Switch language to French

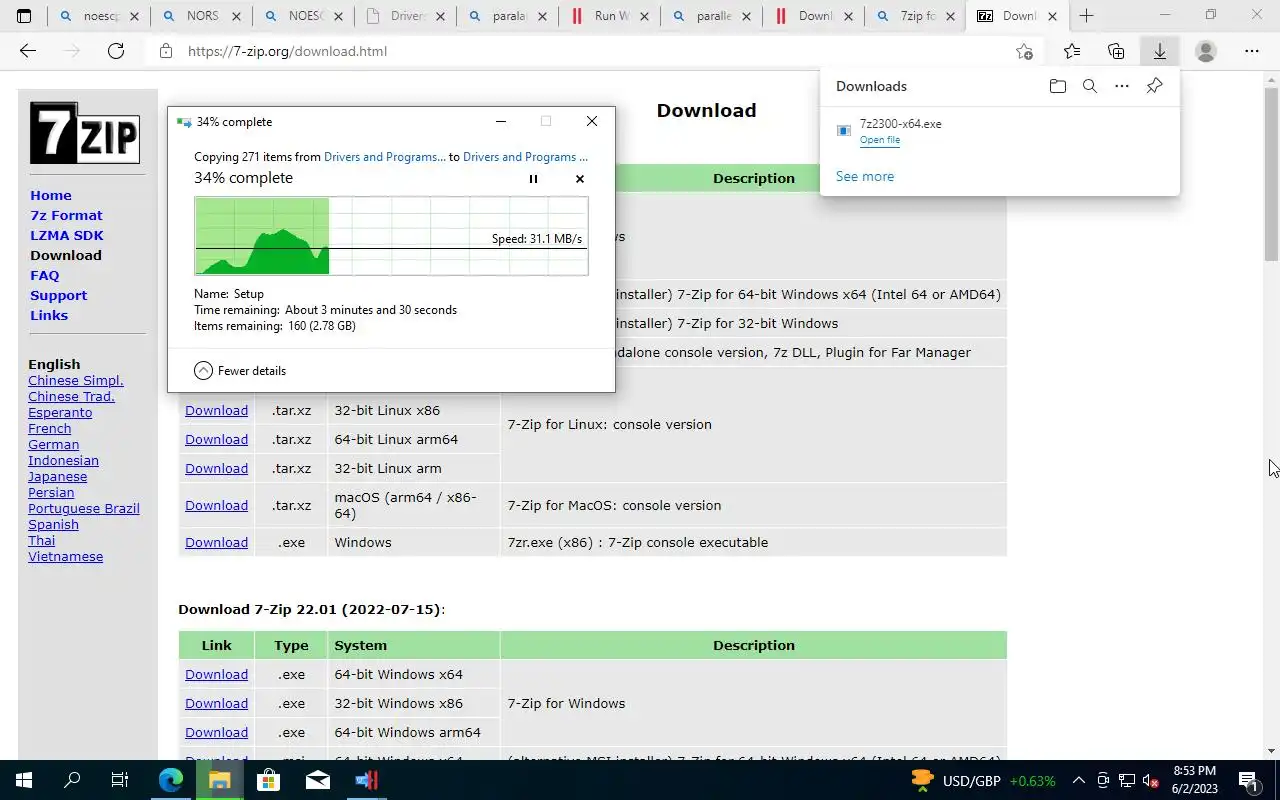click(50, 428)
